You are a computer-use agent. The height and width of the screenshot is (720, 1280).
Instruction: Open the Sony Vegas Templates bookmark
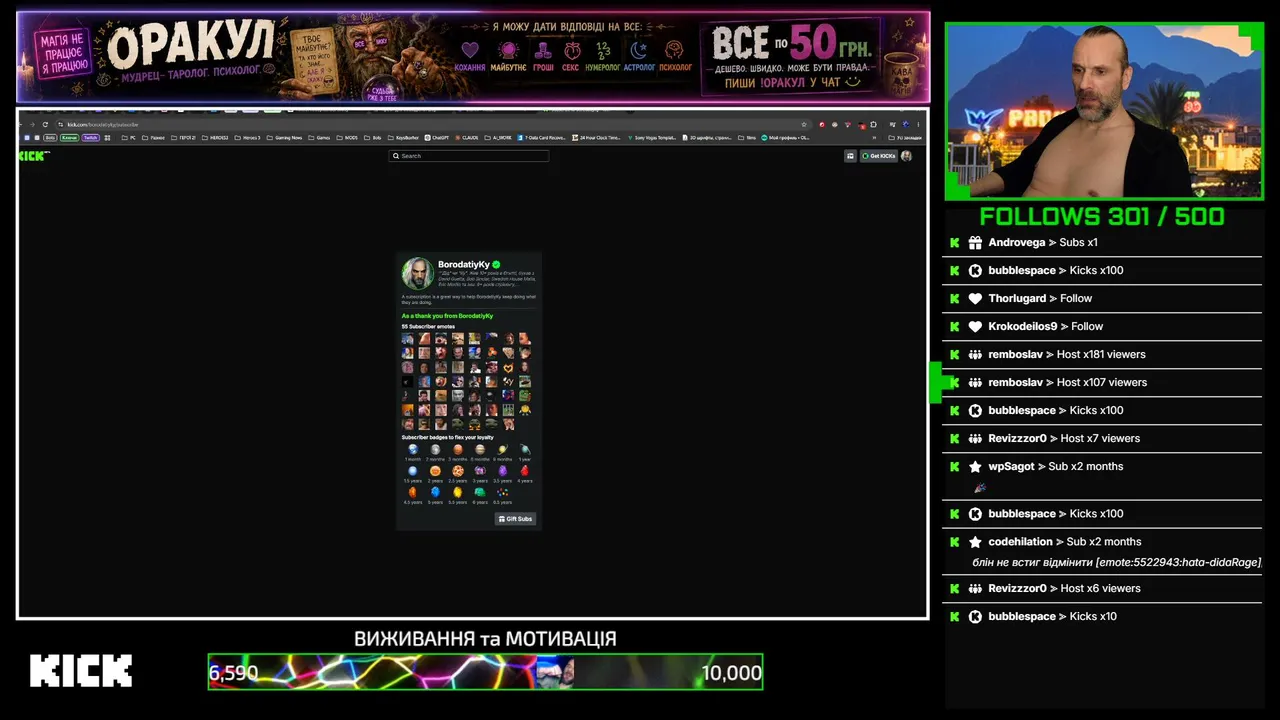[652, 138]
